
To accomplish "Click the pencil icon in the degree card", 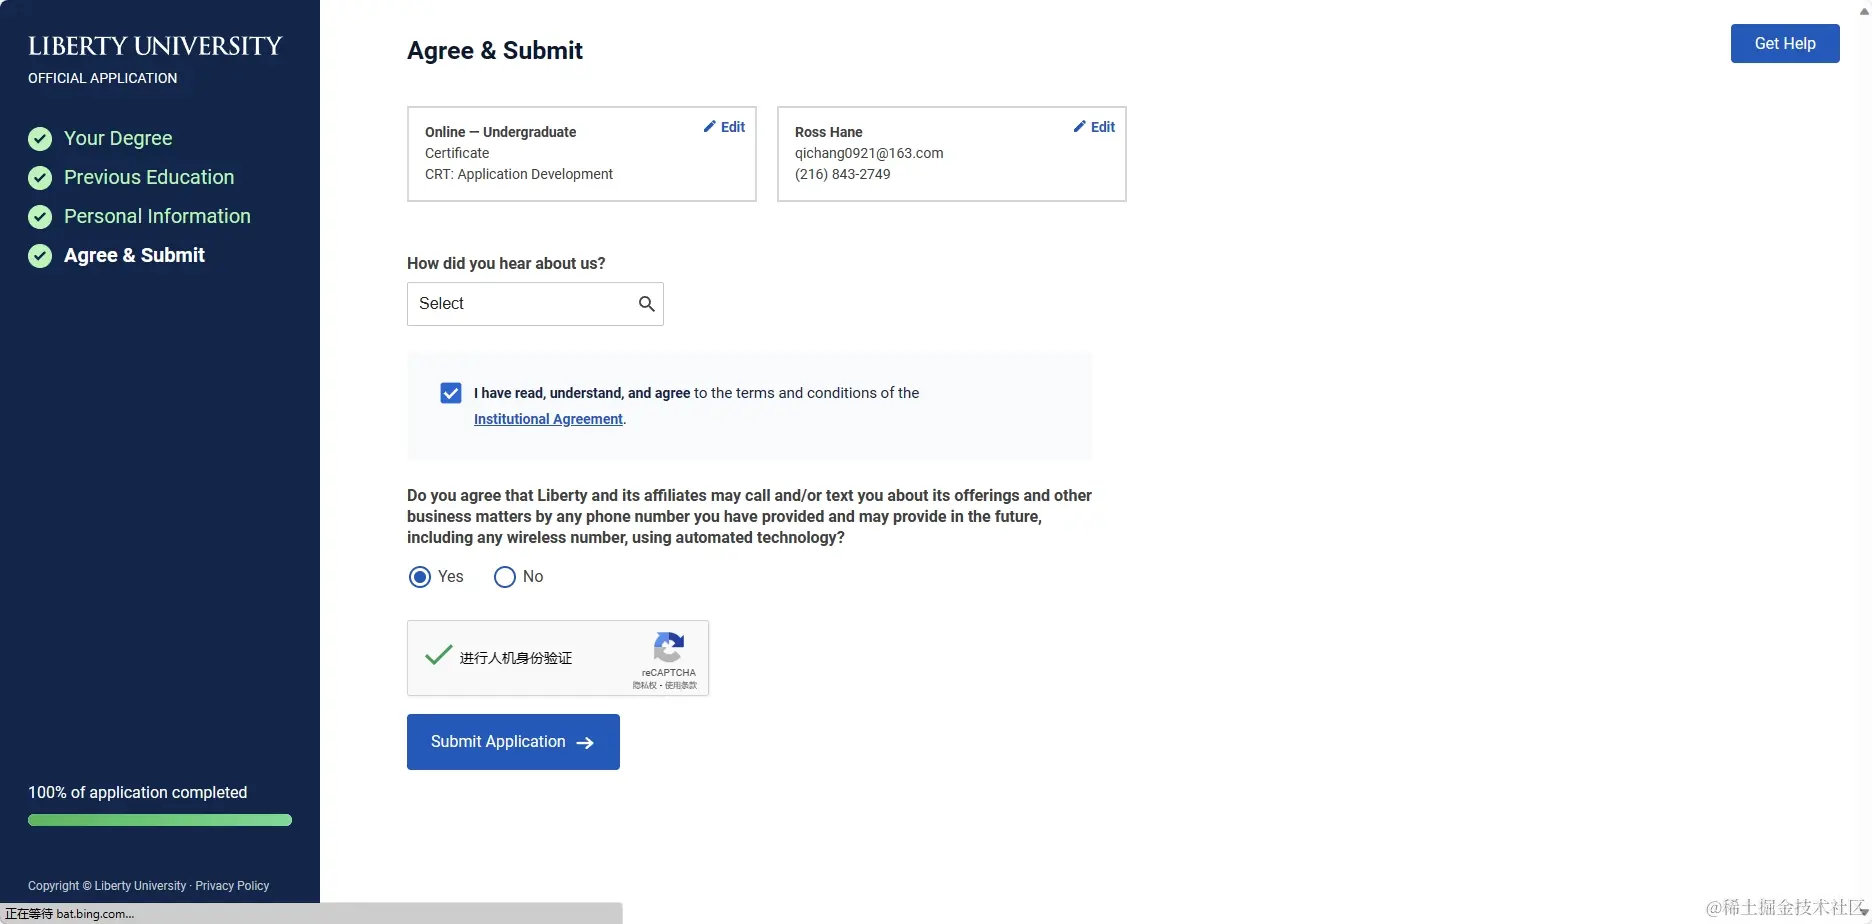I will click(x=710, y=127).
